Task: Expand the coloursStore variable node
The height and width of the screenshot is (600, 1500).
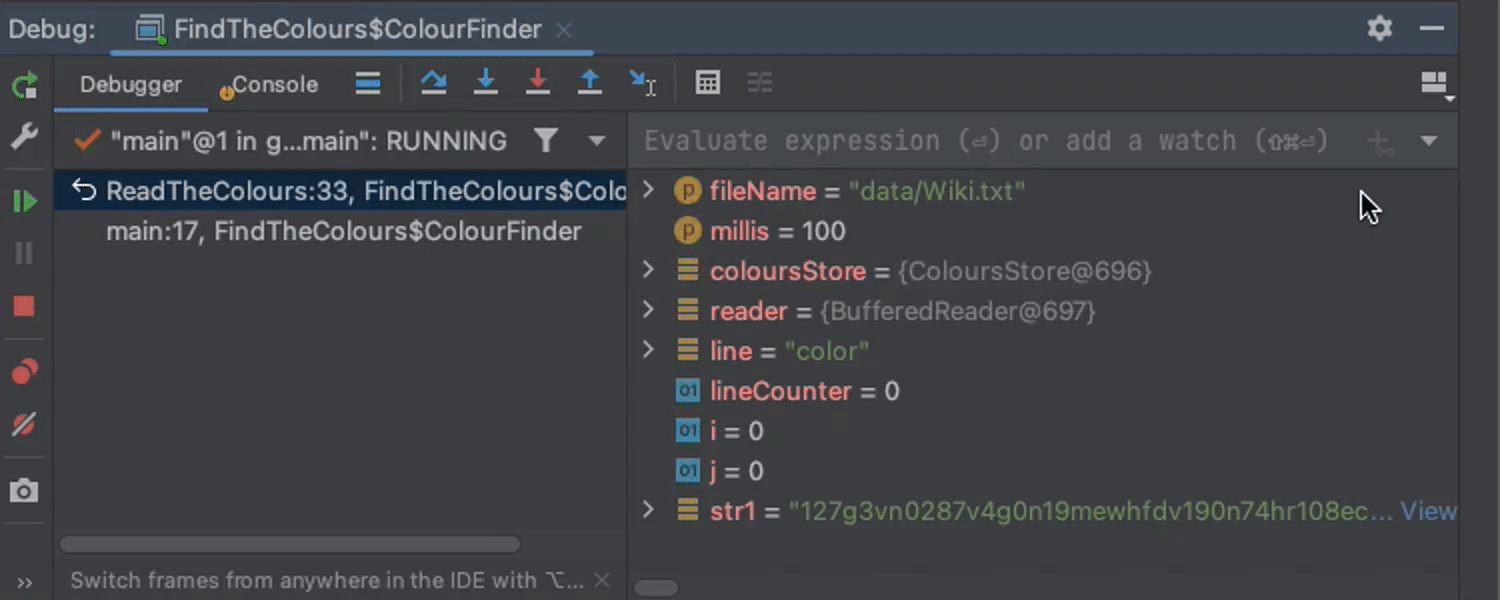Action: coord(648,270)
